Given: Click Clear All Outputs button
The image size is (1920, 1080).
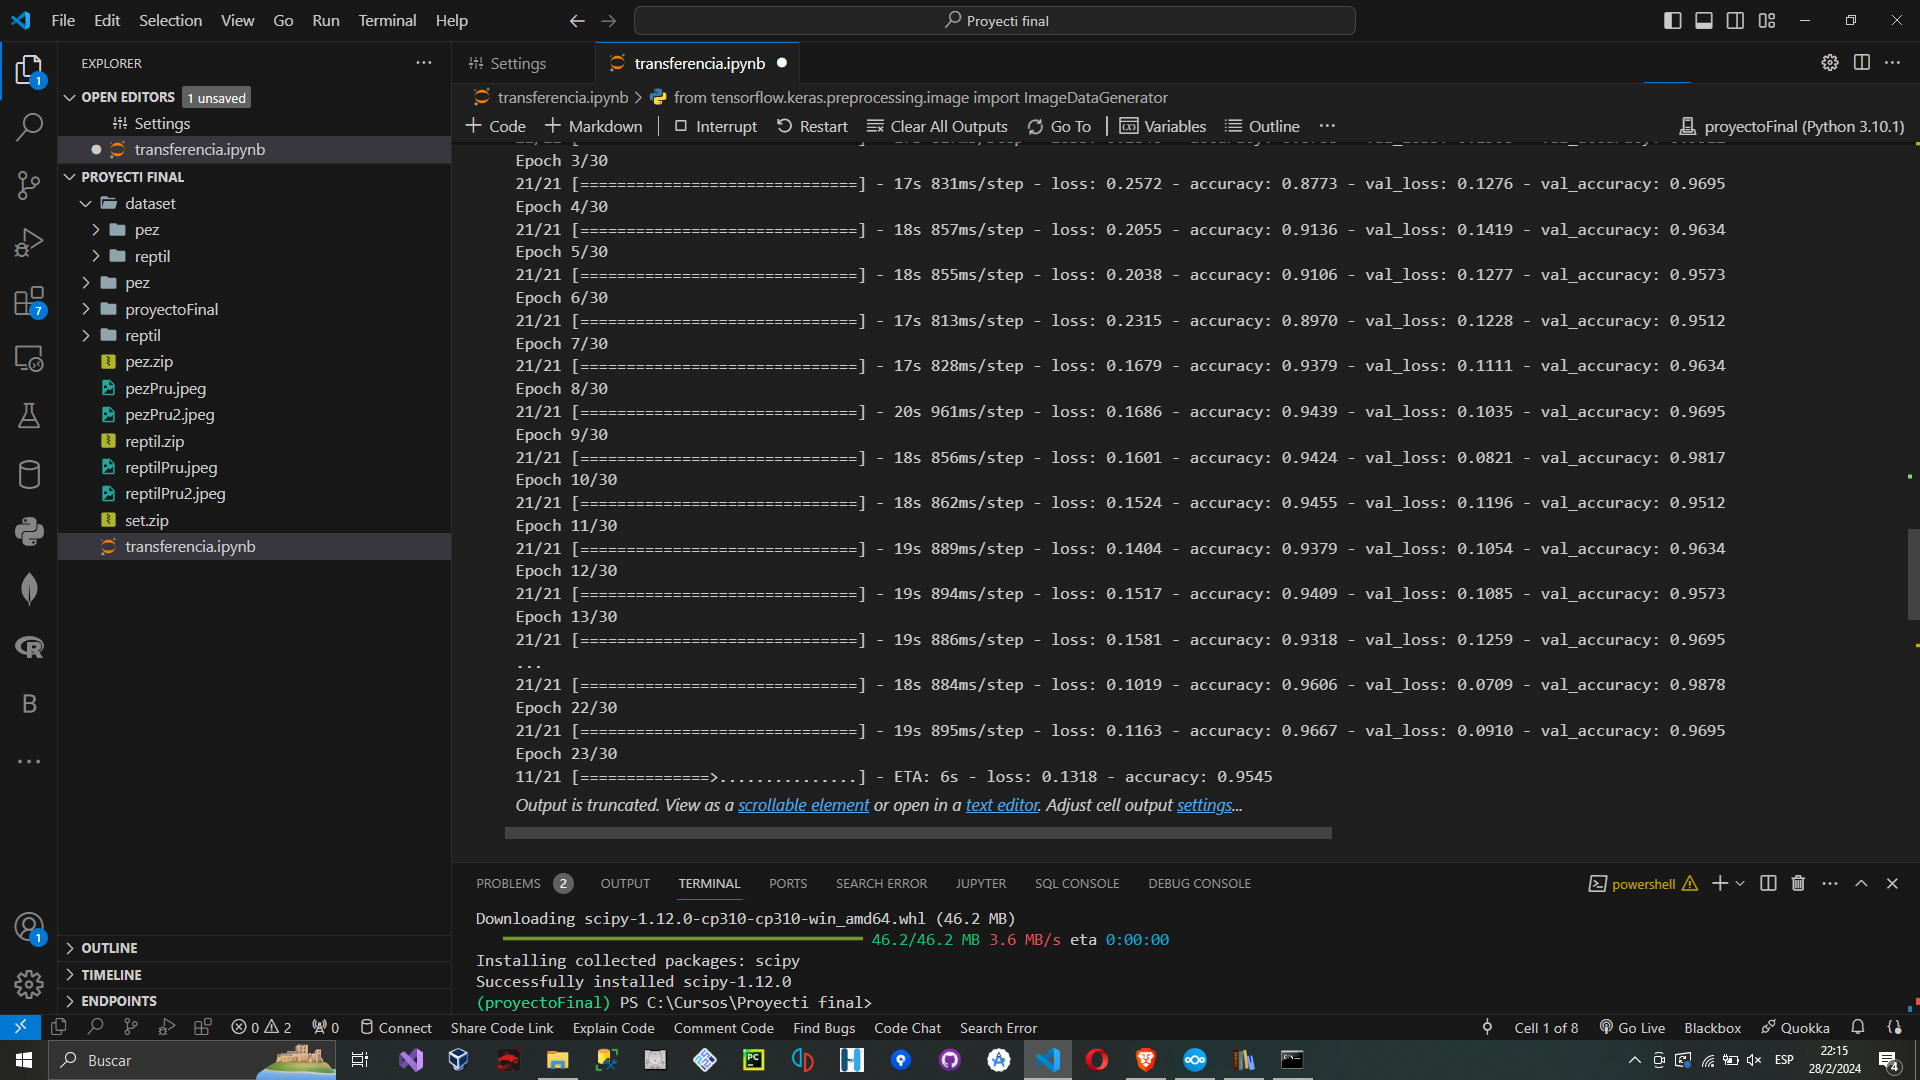Looking at the screenshot, I should tap(937, 126).
